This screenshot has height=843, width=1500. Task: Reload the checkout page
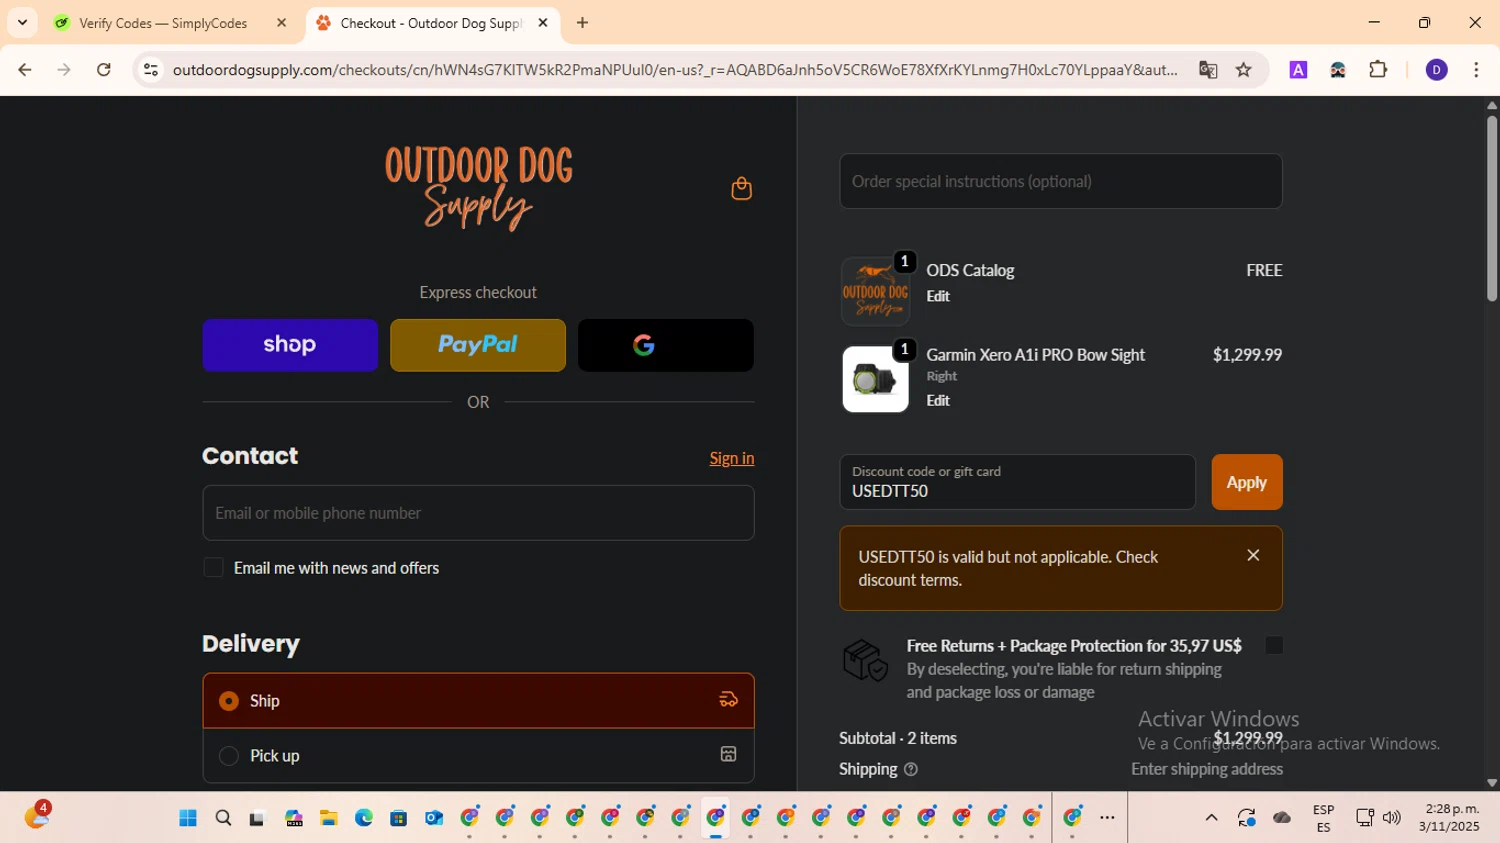point(104,70)
